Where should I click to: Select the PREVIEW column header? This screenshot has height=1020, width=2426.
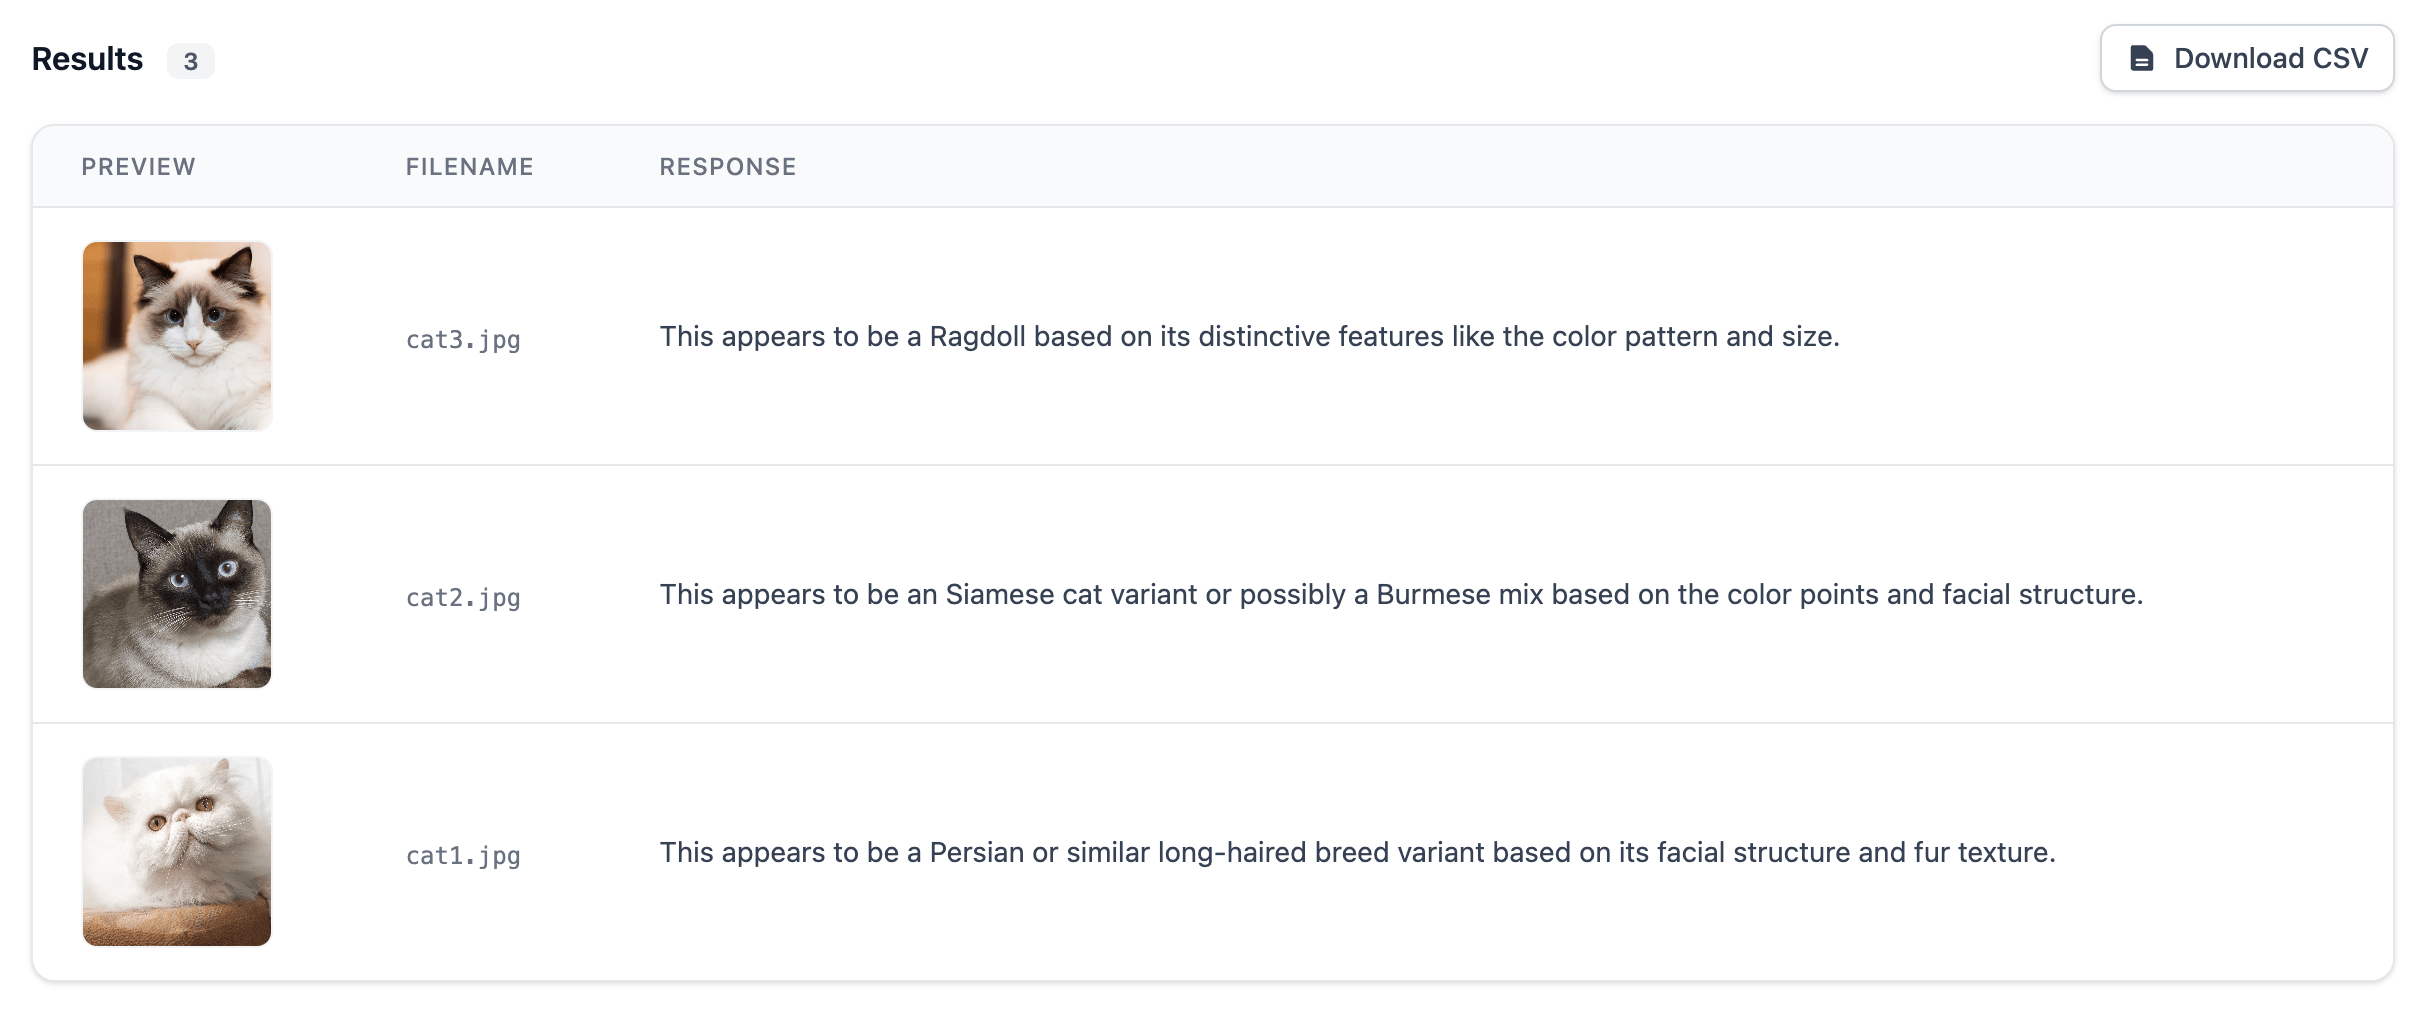[x=138, y=167]
